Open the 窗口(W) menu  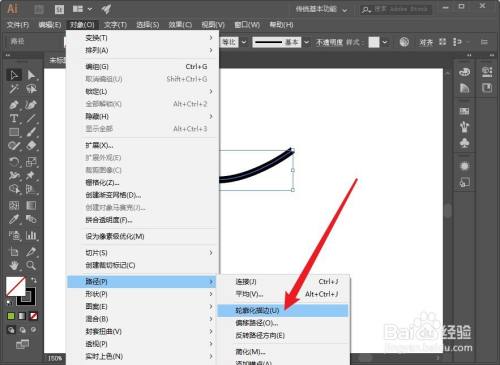click(247, 25)
